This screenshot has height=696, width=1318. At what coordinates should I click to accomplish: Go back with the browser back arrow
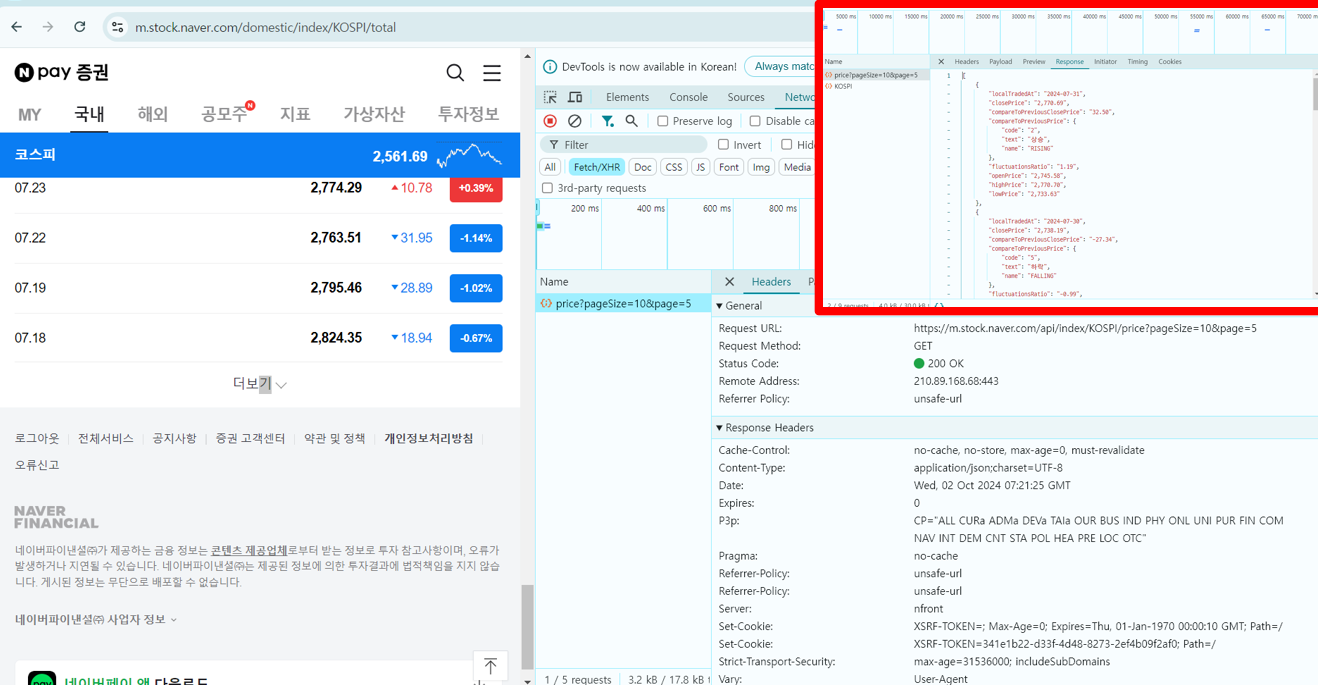(x=17, y=27)
